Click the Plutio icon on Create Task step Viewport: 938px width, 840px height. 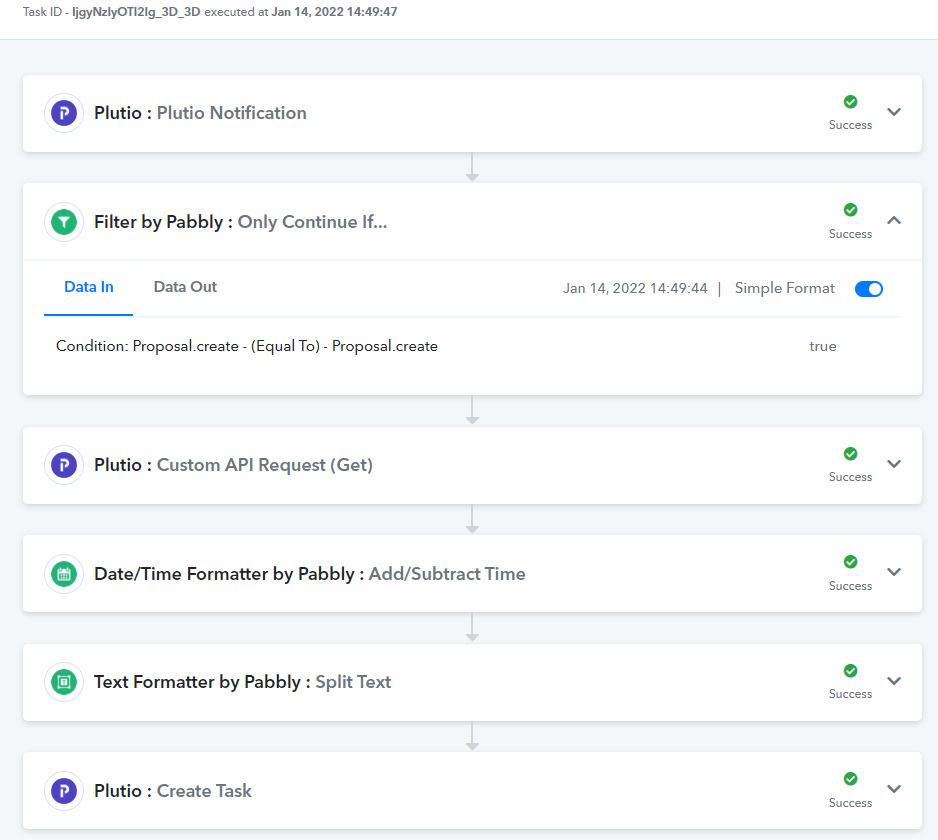[x=63, y=790]
